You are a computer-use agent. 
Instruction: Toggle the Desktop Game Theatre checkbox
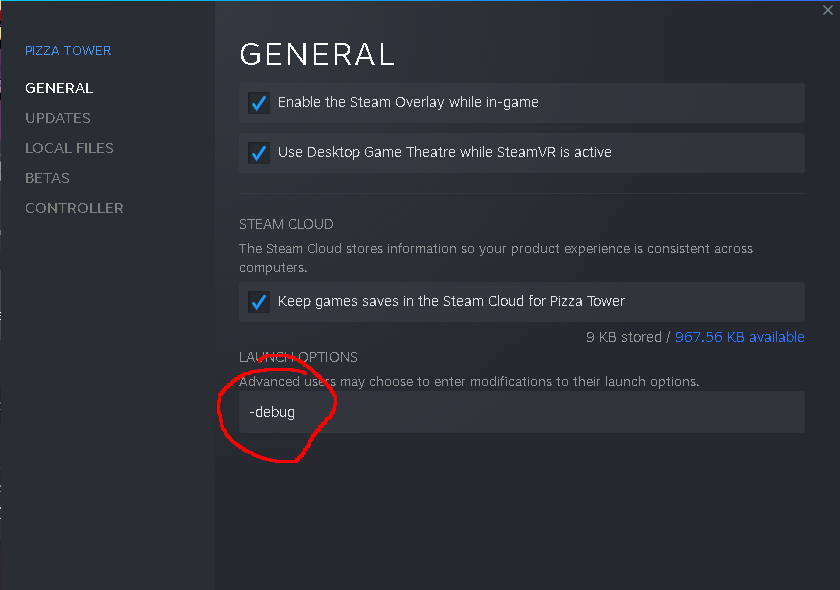coord(259,153)
